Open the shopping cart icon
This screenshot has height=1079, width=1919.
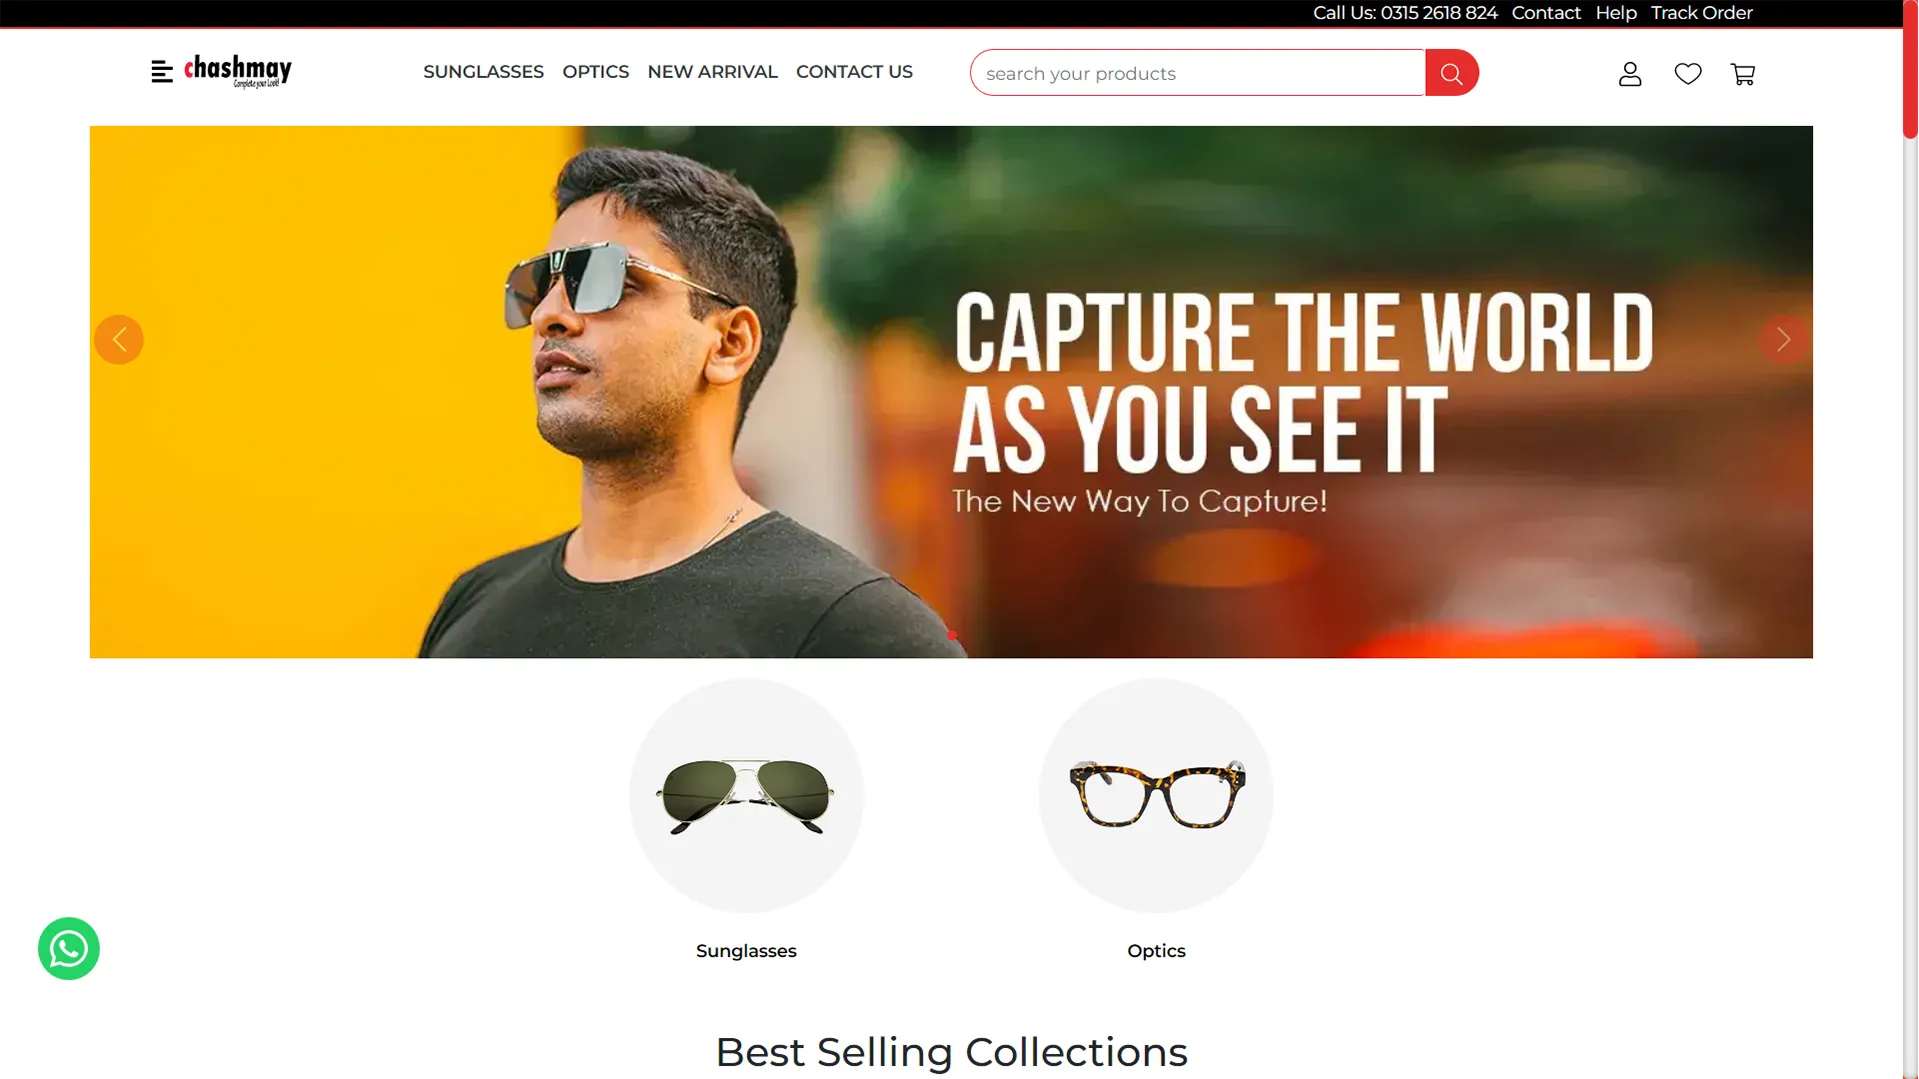(x=1743, y=74)
